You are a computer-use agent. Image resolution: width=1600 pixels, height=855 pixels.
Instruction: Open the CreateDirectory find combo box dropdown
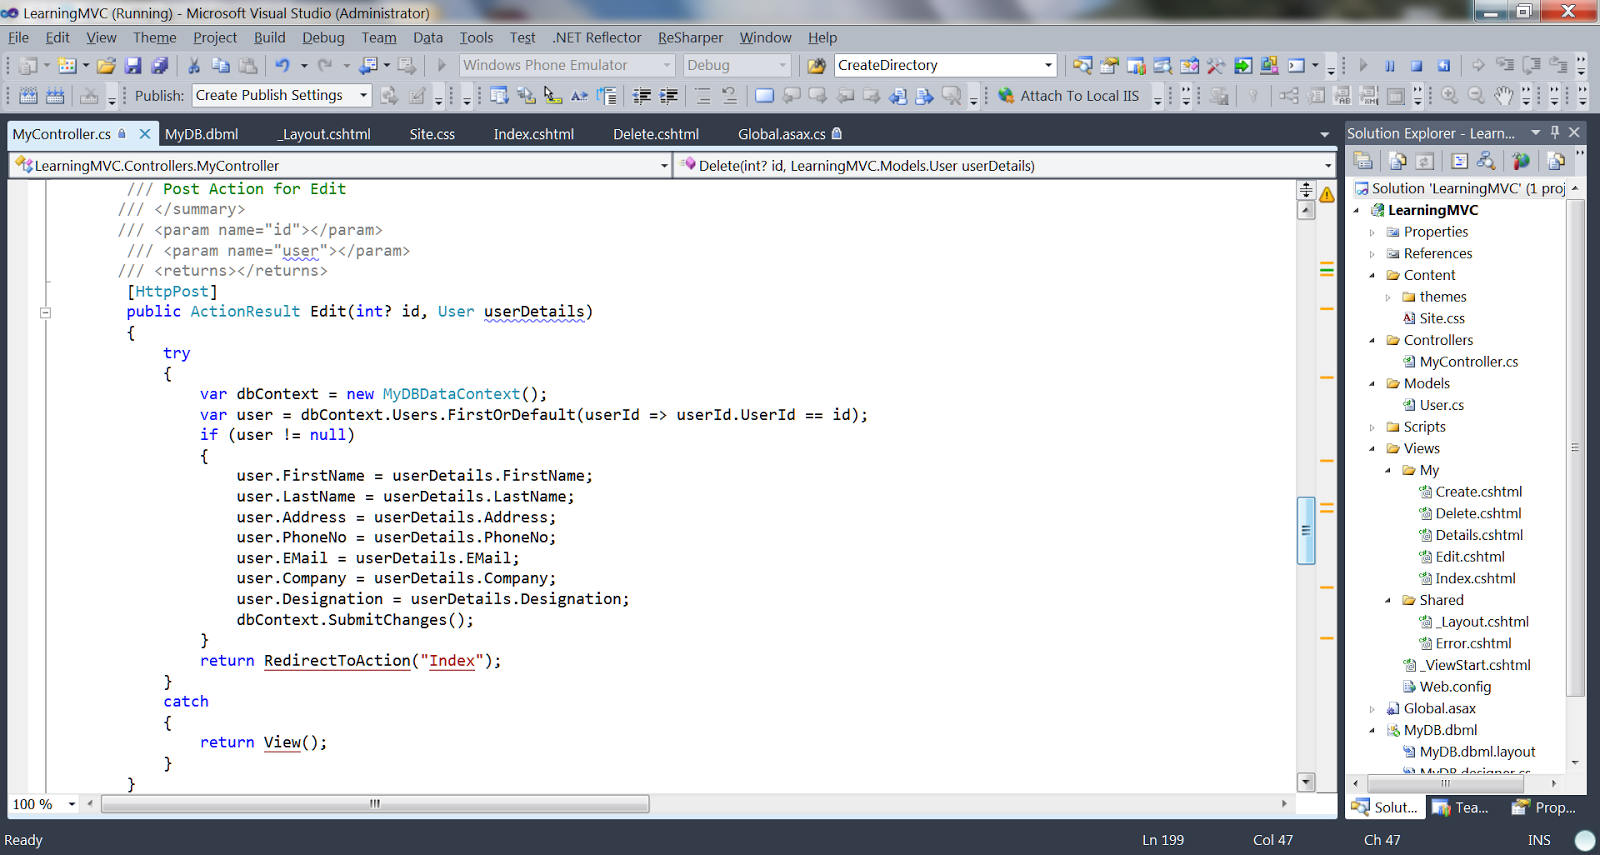1048,66
